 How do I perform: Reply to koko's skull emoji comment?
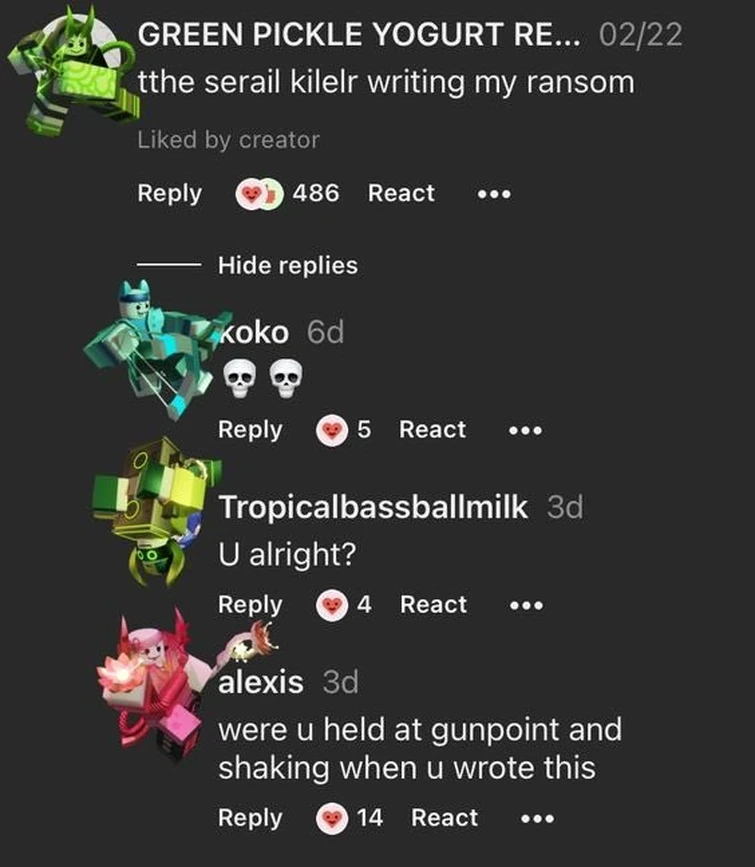point(250,430)
